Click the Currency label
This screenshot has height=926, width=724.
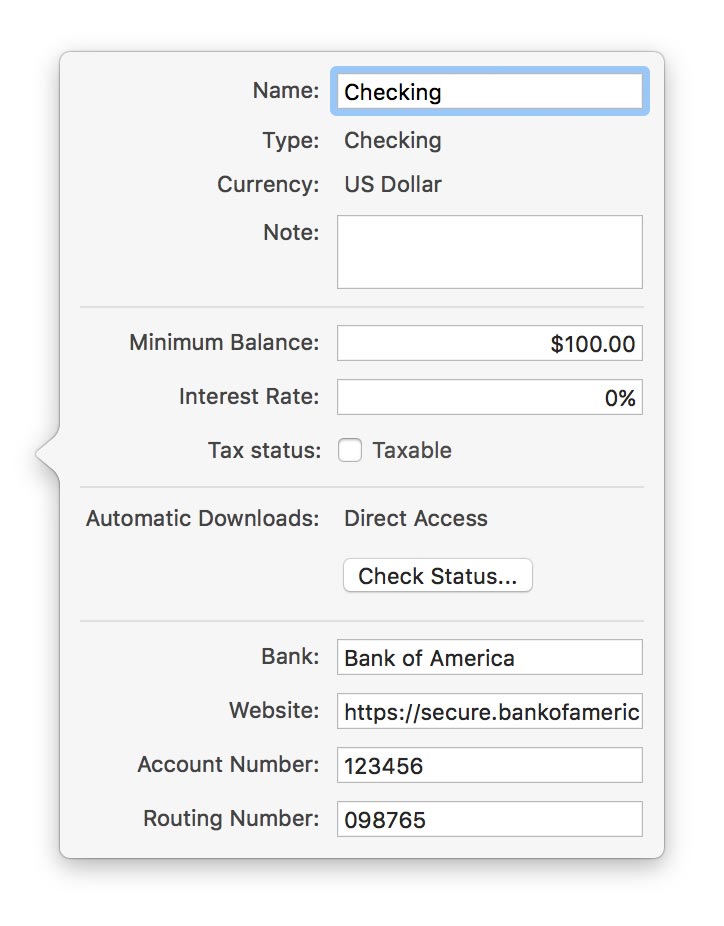click(268, 185)
